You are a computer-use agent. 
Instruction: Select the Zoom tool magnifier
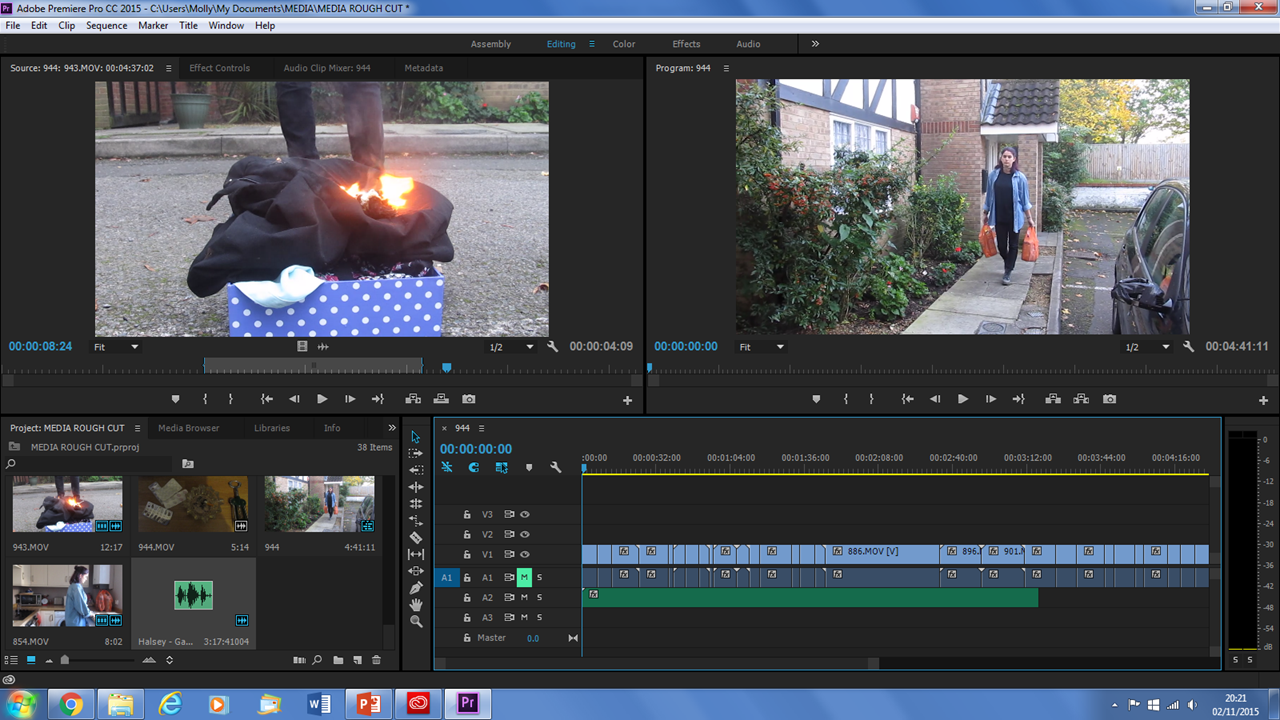[416, 621]
